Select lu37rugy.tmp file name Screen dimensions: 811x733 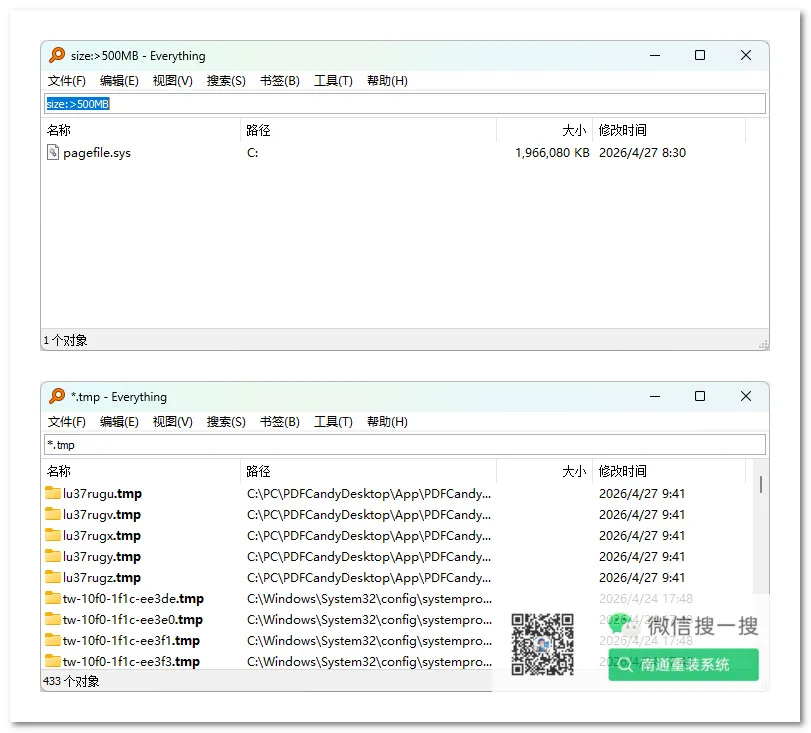[x=102, y=557]
